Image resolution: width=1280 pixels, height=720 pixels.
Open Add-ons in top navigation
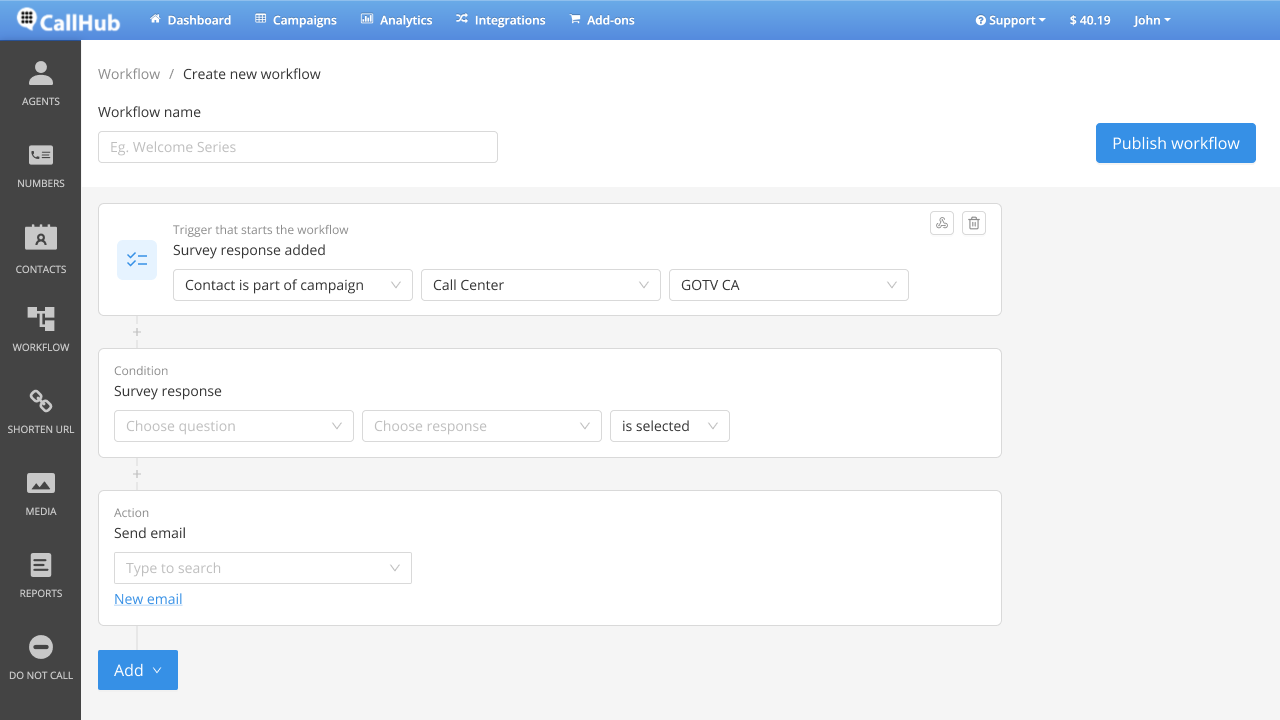[602, 20]
